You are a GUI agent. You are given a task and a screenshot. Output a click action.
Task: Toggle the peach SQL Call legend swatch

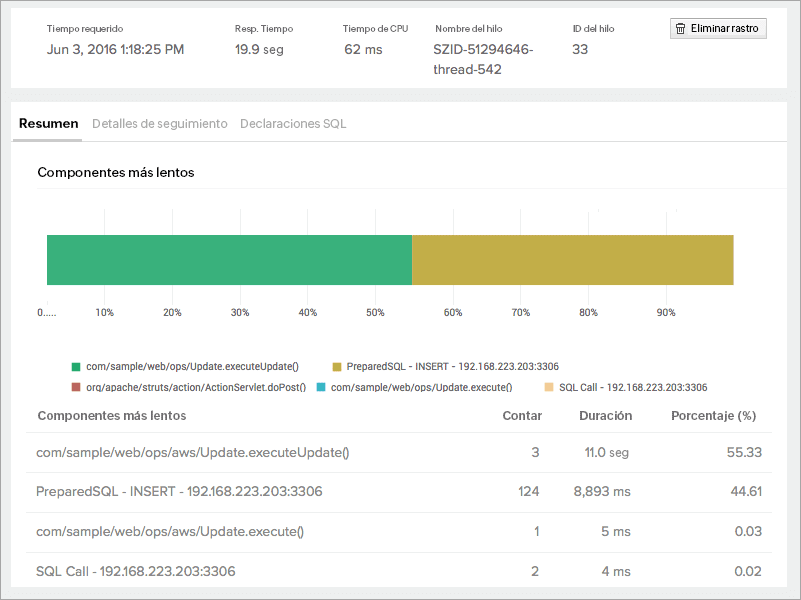click(x=548, y=387)
